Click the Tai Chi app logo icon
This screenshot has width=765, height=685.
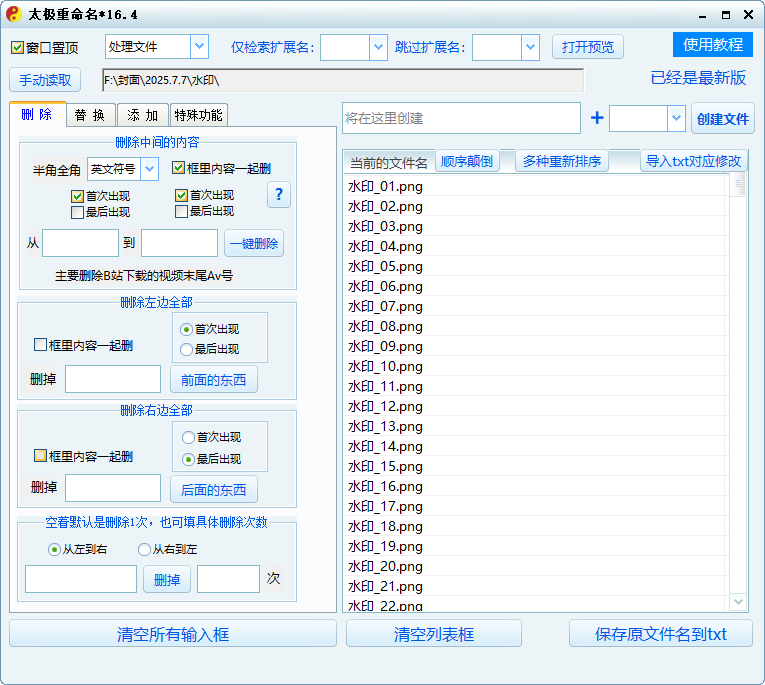click(14, 14)
